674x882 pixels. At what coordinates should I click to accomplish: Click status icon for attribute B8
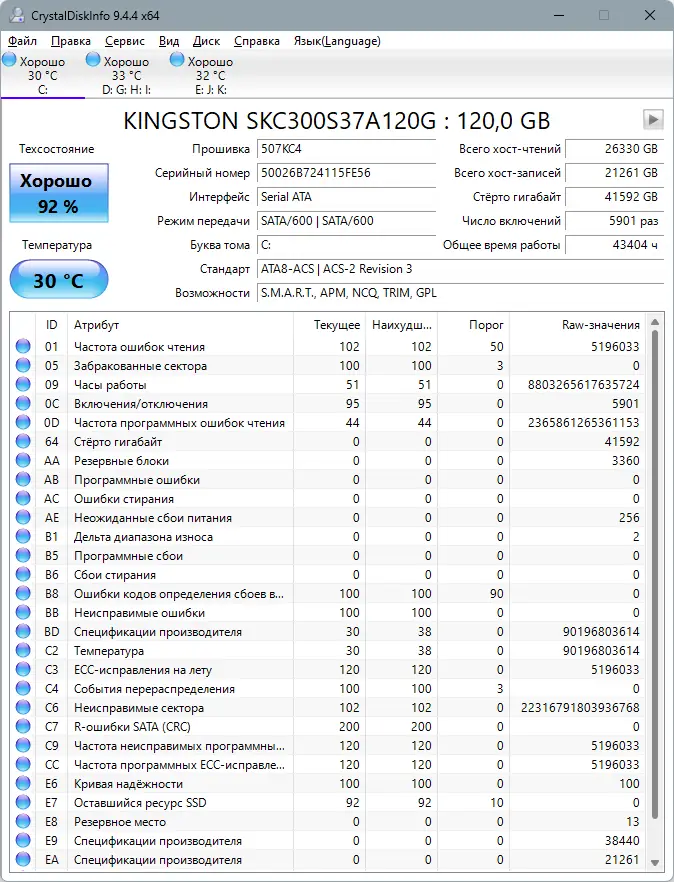(x=23, y=594)
